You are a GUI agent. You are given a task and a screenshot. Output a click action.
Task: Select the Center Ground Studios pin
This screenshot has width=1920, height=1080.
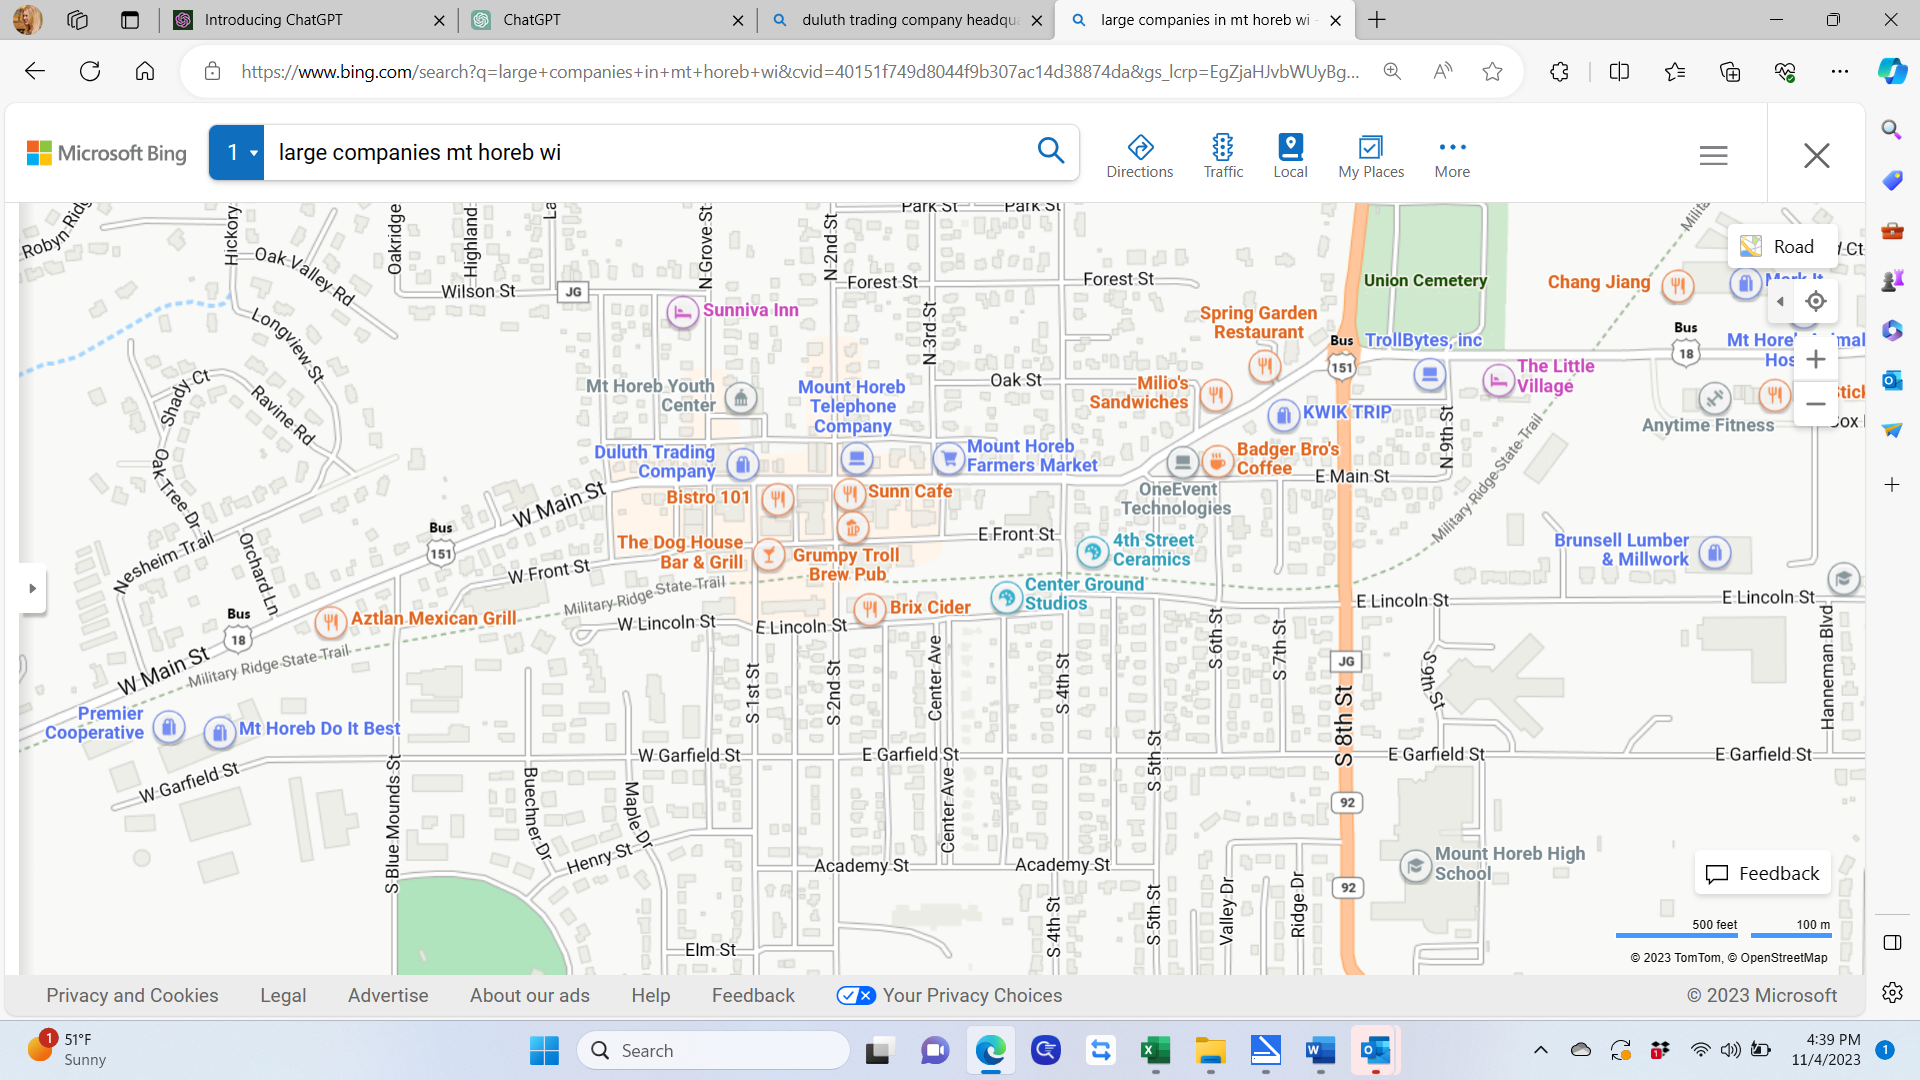[1006, 597]
